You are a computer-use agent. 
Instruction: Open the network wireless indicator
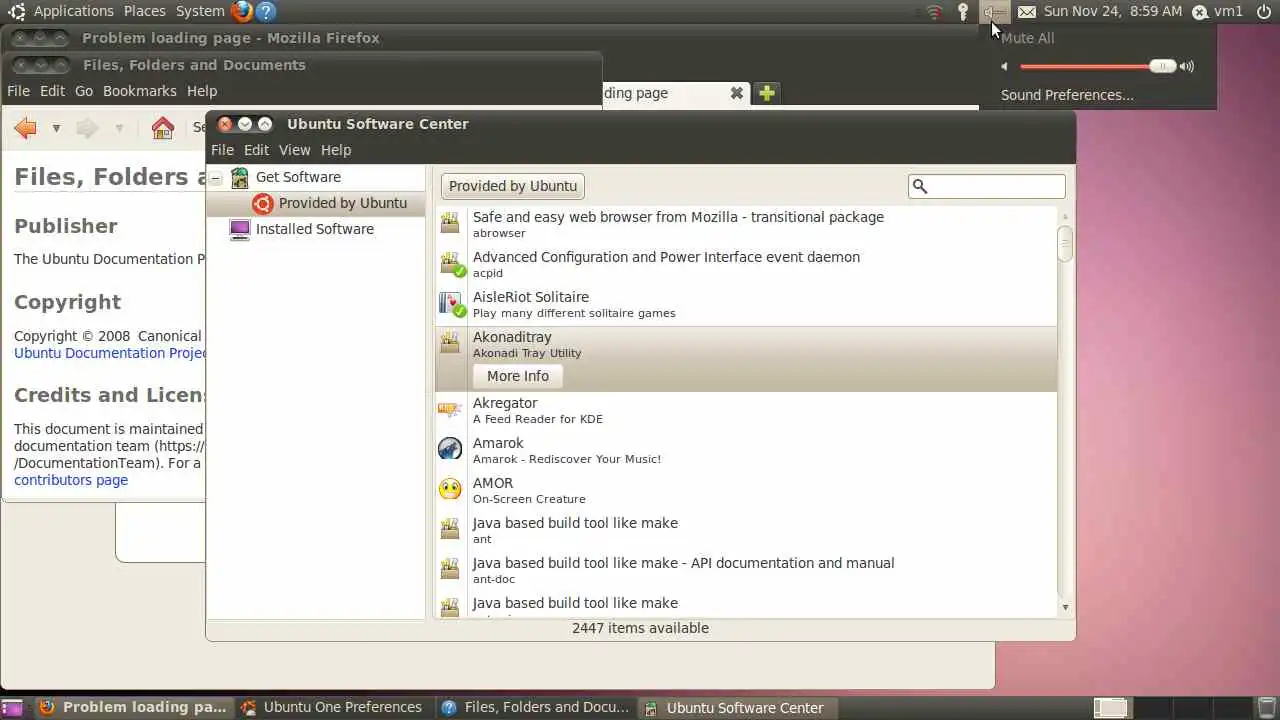coord(934,12)
